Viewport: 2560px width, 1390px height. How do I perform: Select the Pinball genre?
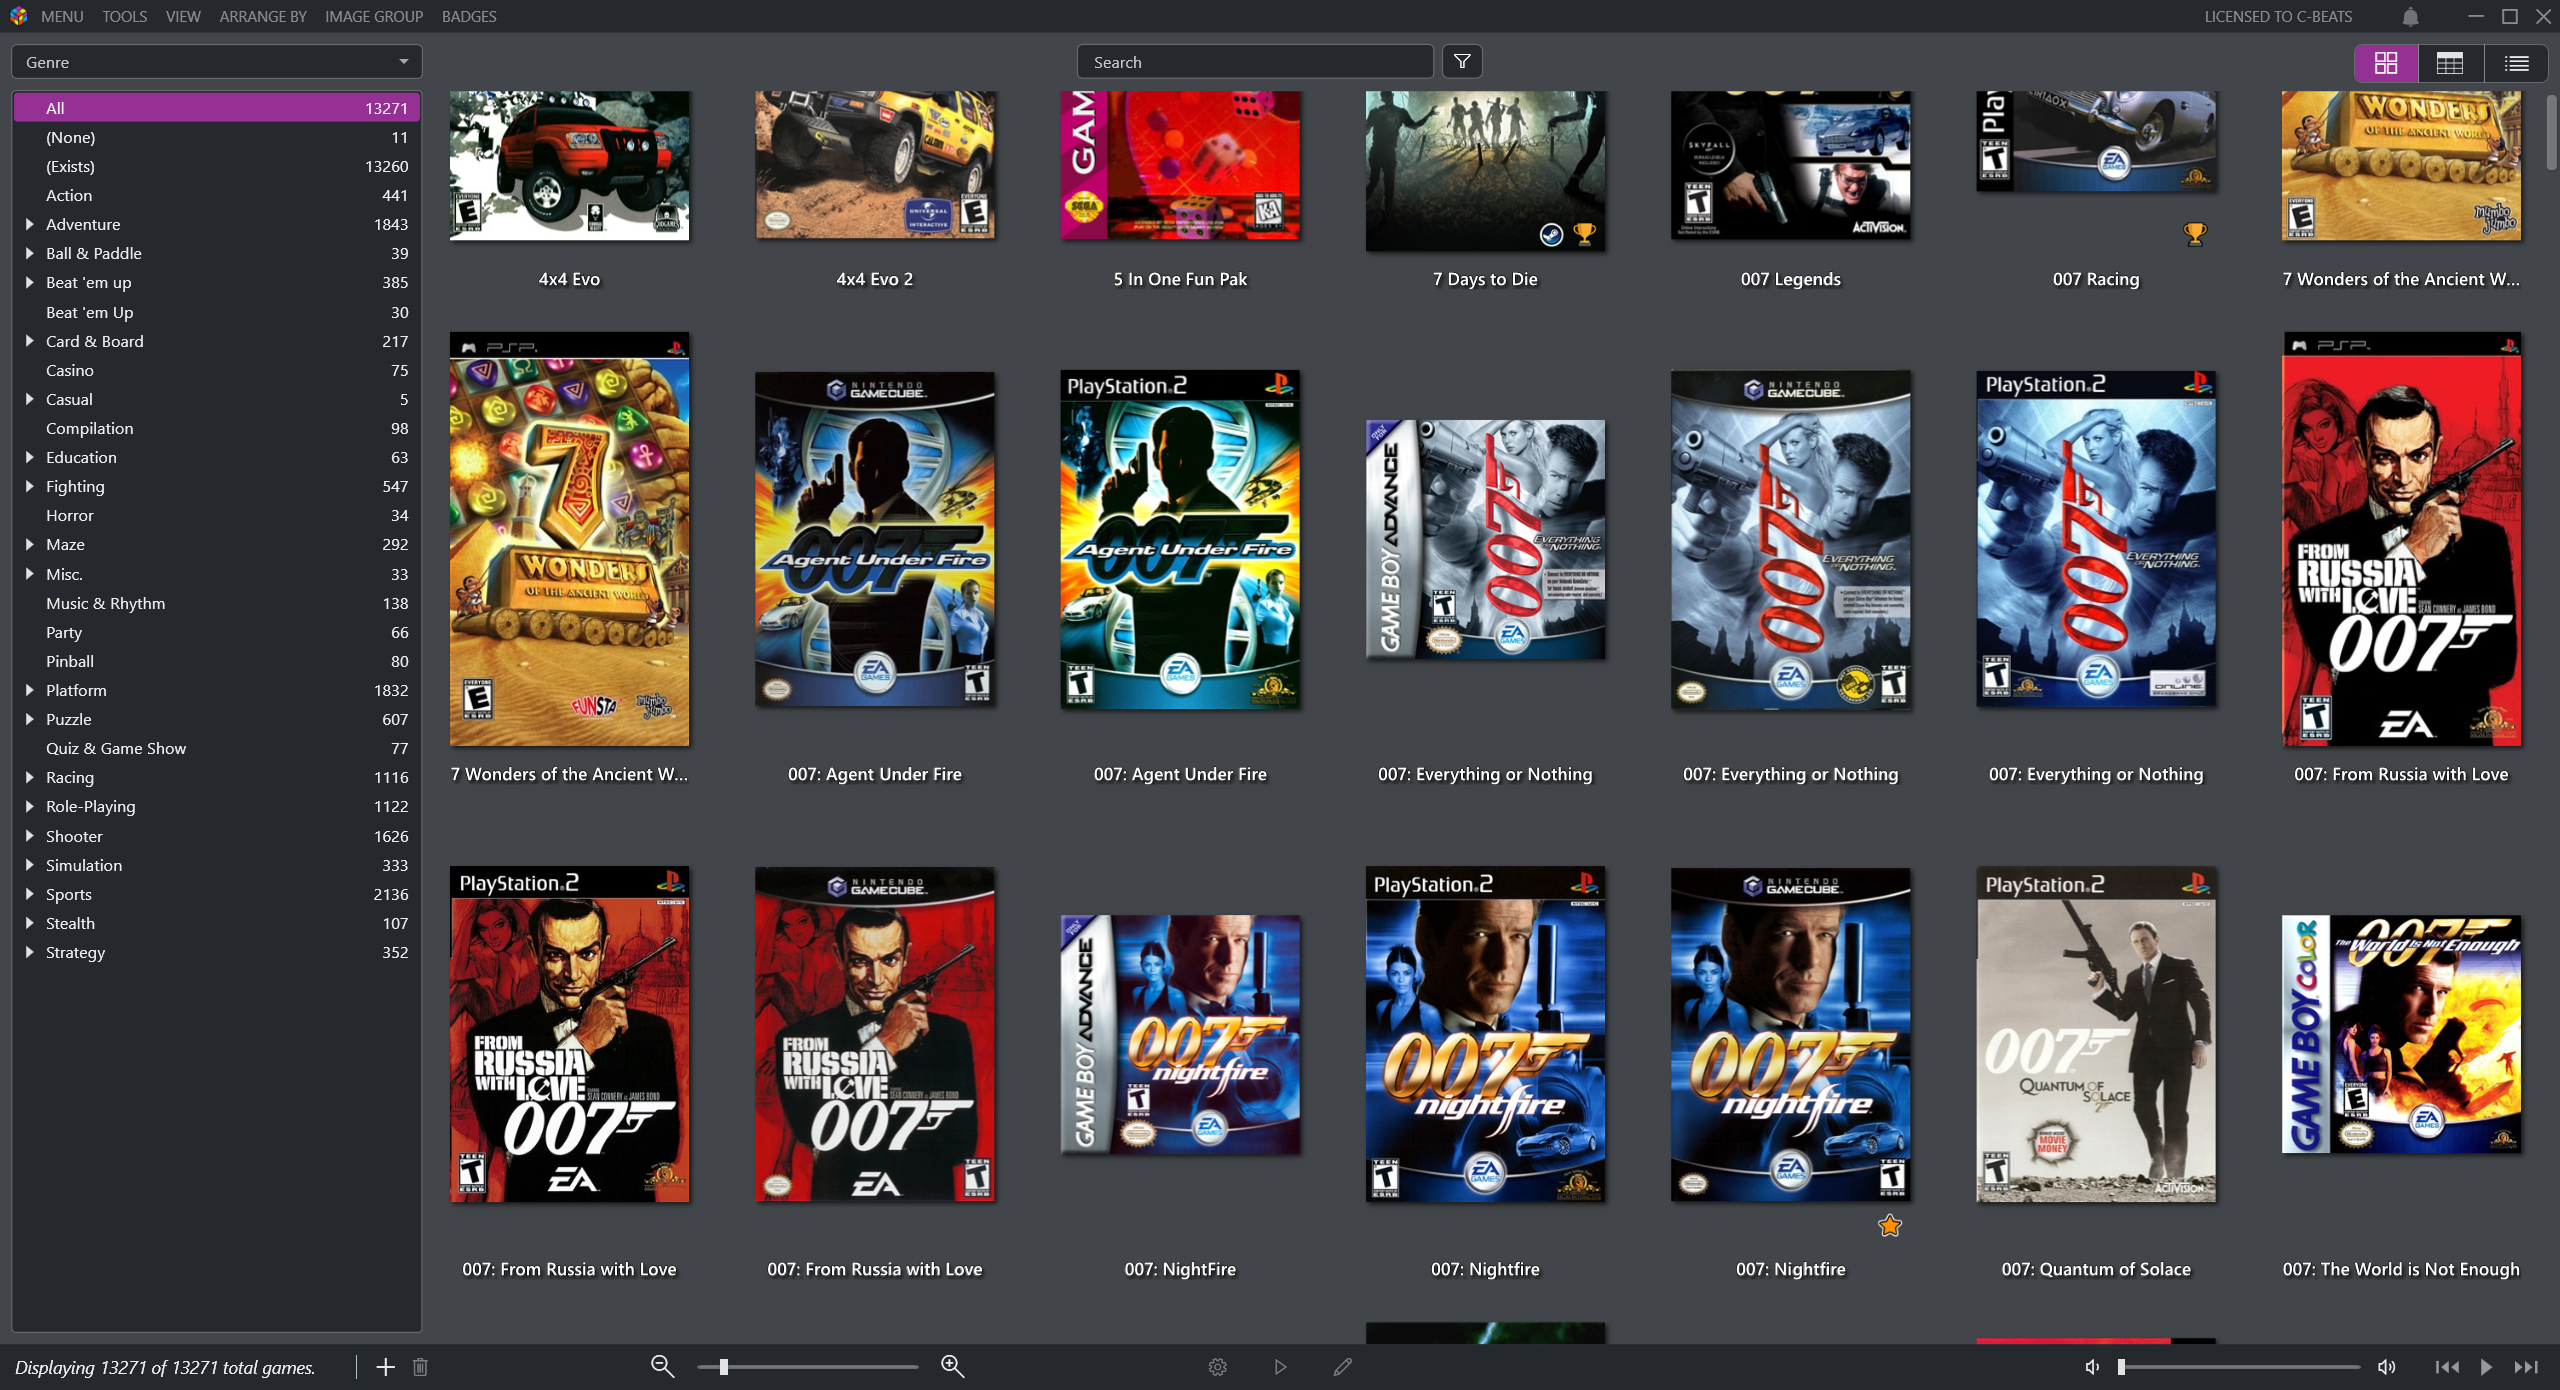[217, 661]
